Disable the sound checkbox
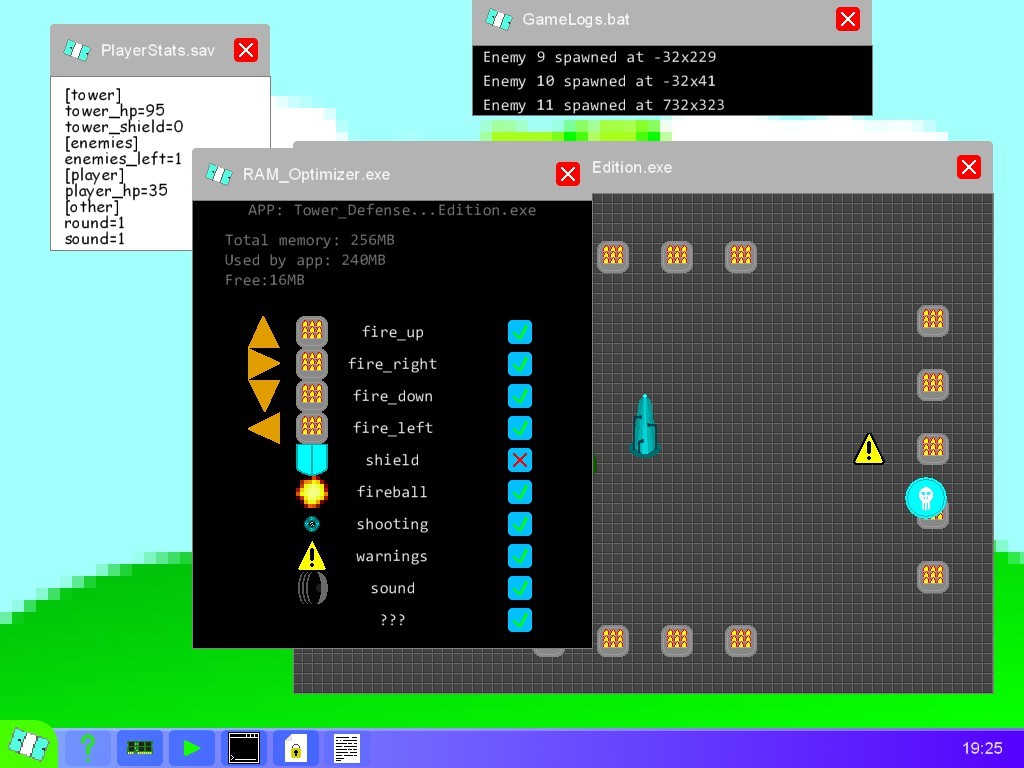 click(x=519, y=588)
